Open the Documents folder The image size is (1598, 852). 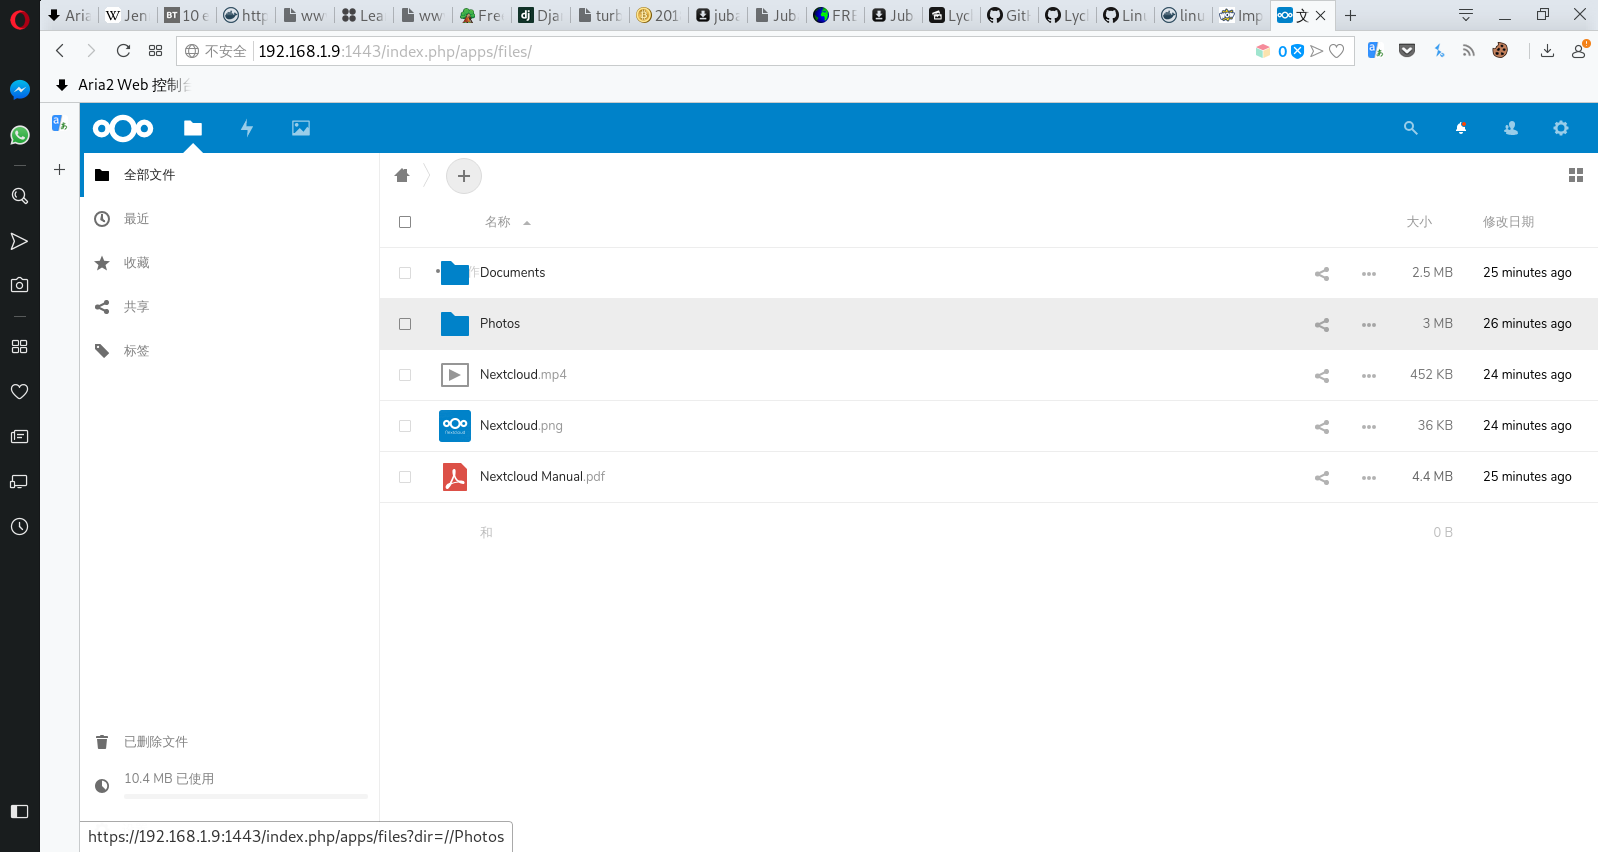pos(512,272)
